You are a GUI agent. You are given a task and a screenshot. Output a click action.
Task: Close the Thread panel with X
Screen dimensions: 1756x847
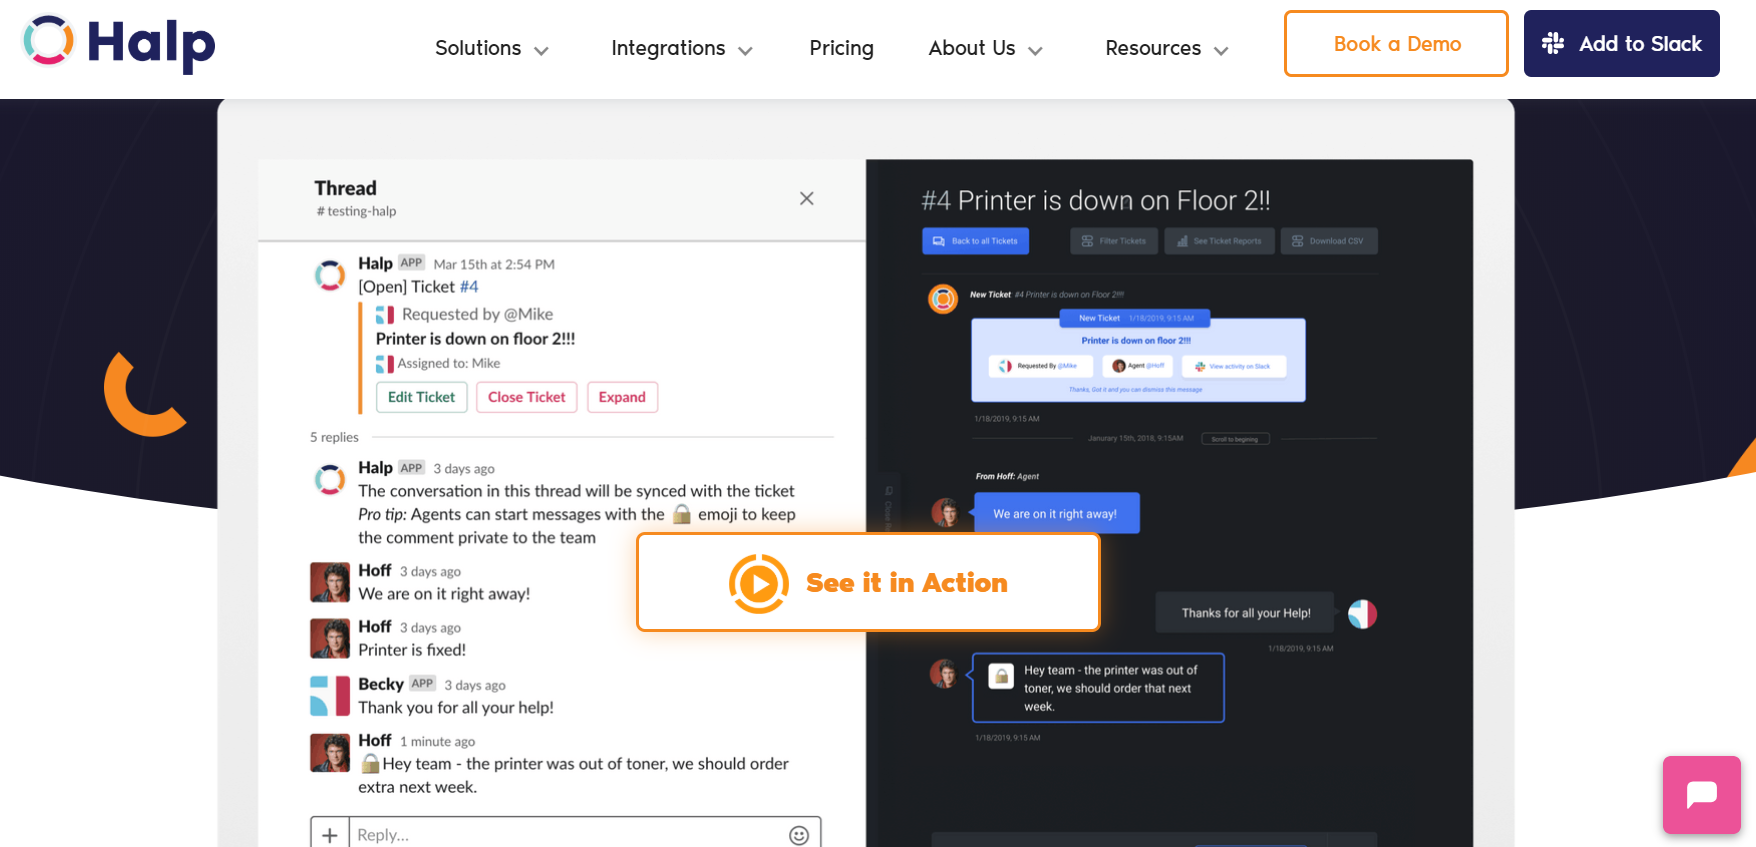coord(806,198)
